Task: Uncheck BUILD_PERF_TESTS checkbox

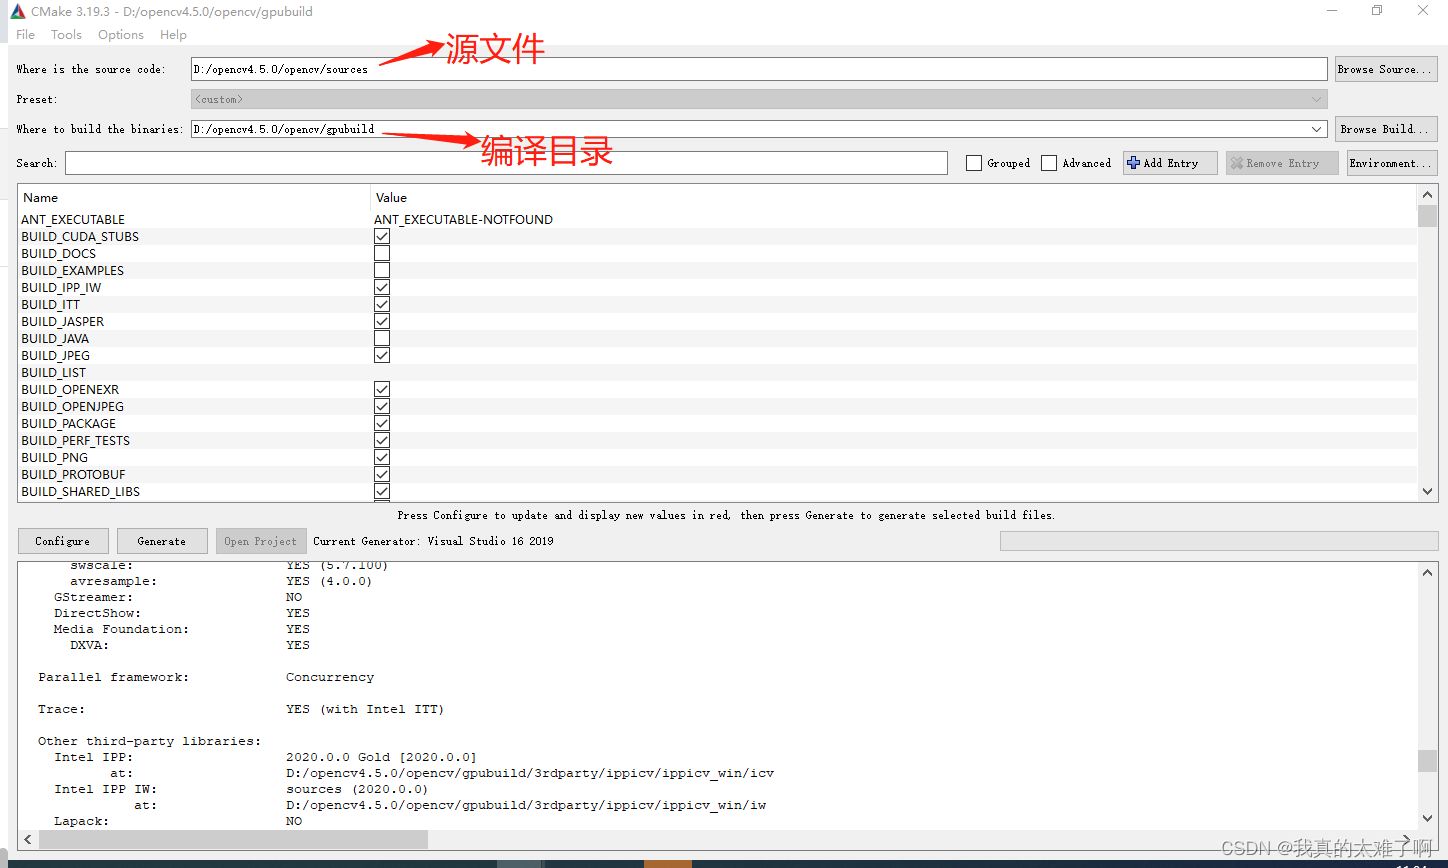Action: click(x=382, y=441)
